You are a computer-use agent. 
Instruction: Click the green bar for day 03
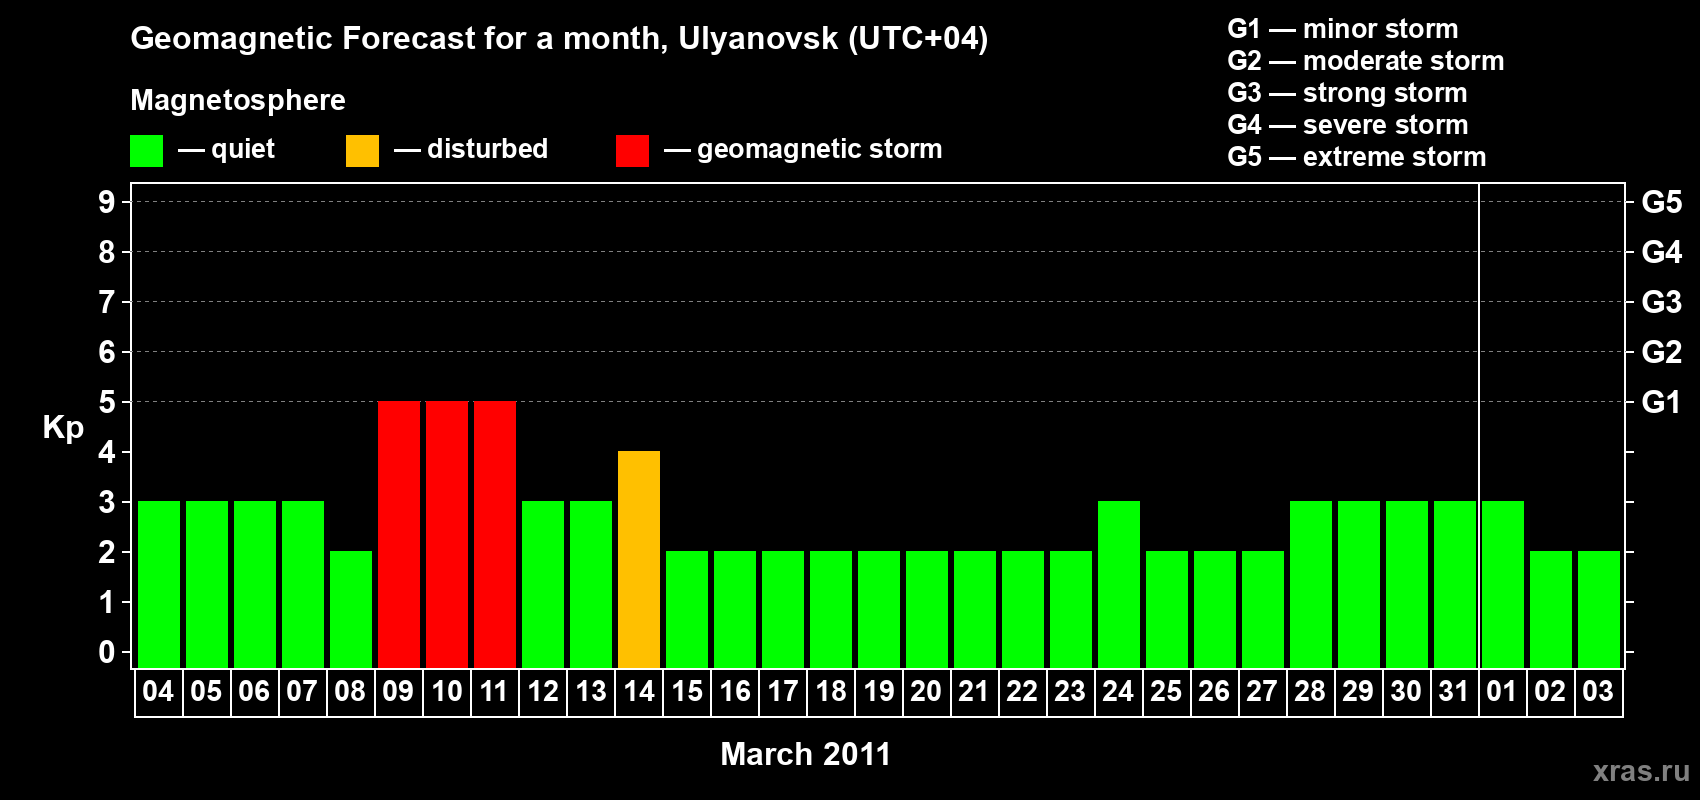1599,609
